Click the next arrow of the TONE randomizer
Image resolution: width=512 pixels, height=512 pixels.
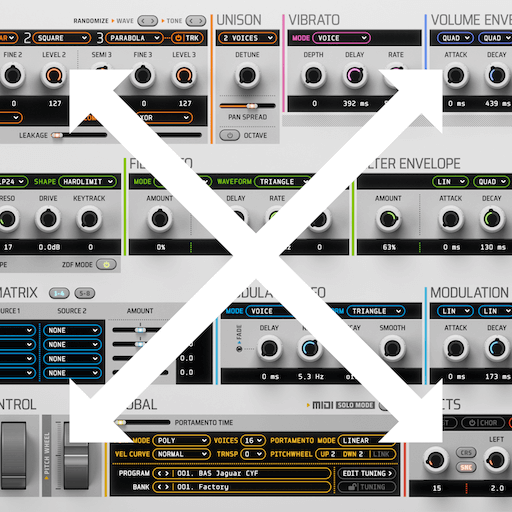pyautogui.click(x=201, y=21)
